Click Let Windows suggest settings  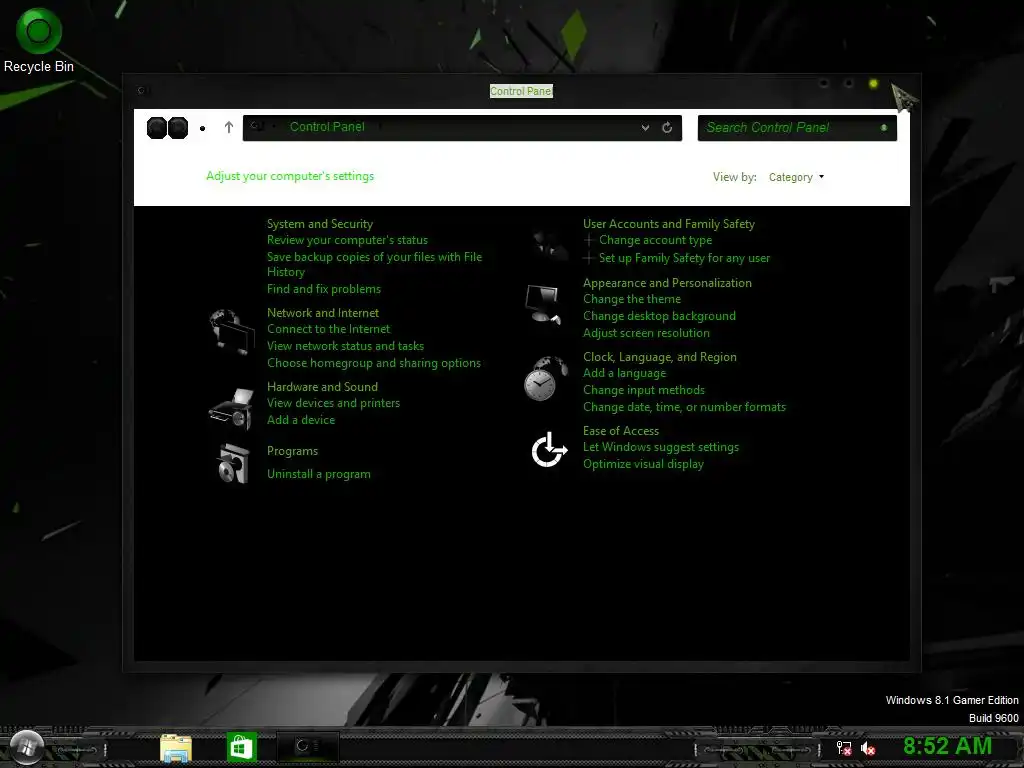[x=661, y=447]
